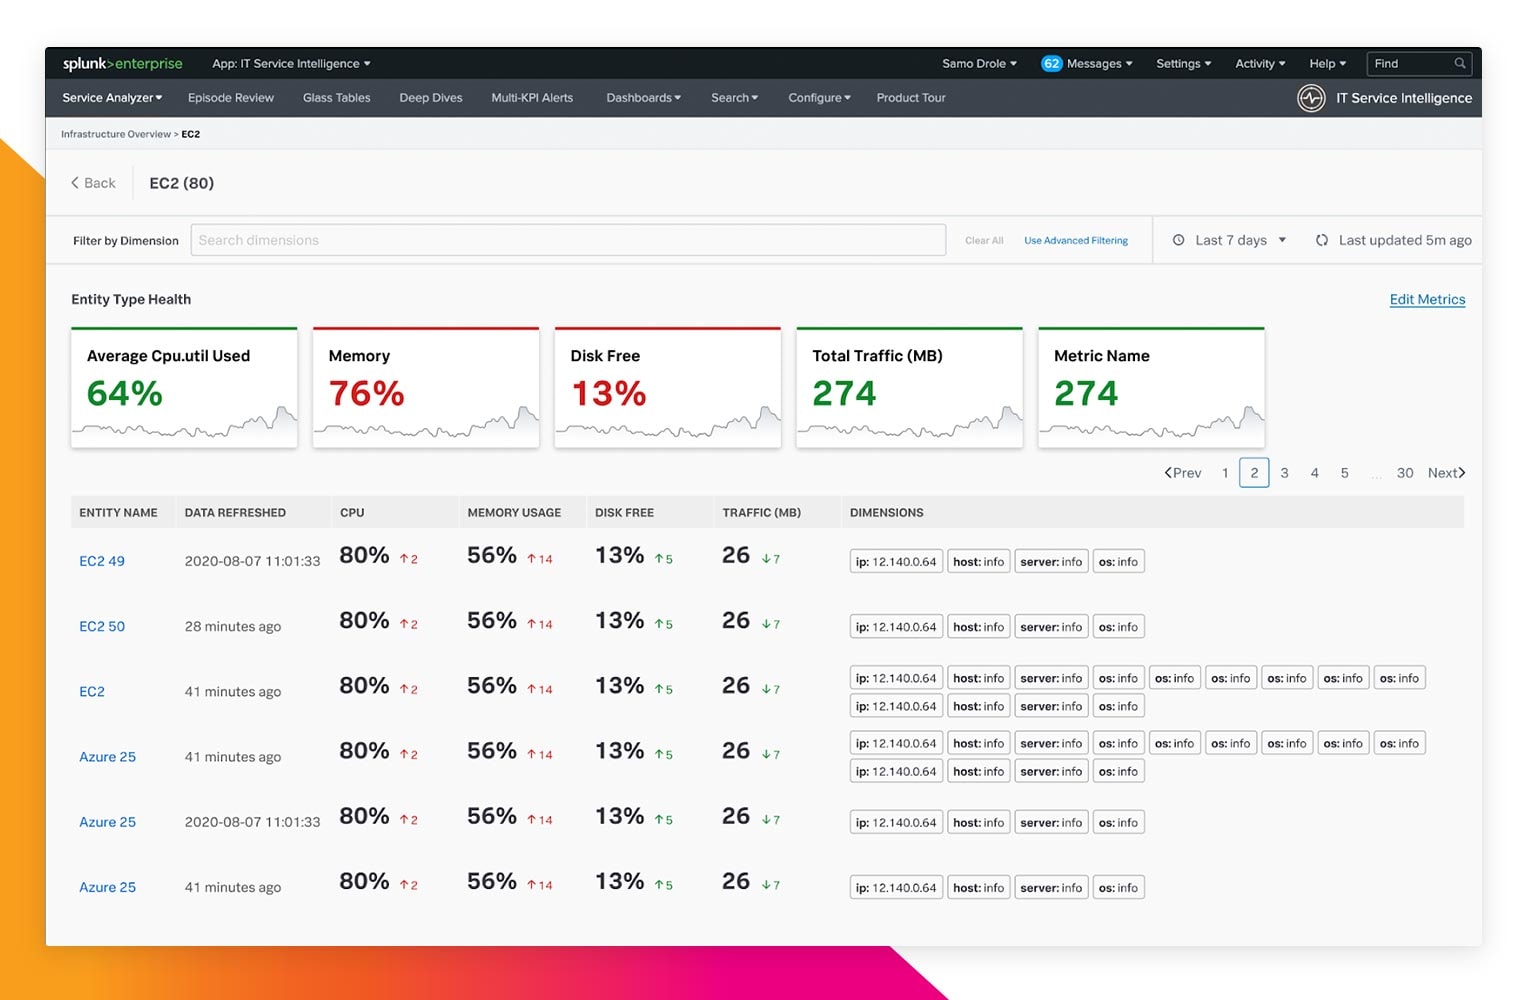Go to Deep Dives
Image resolution: width=1520 pixels, height=1000 pixels.
click(x=431, y=98)
